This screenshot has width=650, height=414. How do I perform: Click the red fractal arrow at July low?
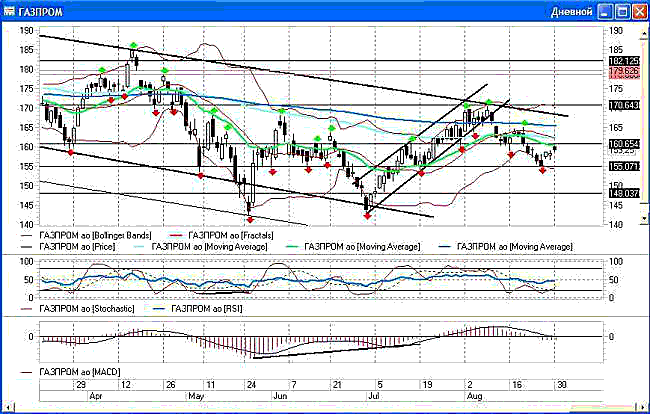pyautogui.click(x=367, y=215)
